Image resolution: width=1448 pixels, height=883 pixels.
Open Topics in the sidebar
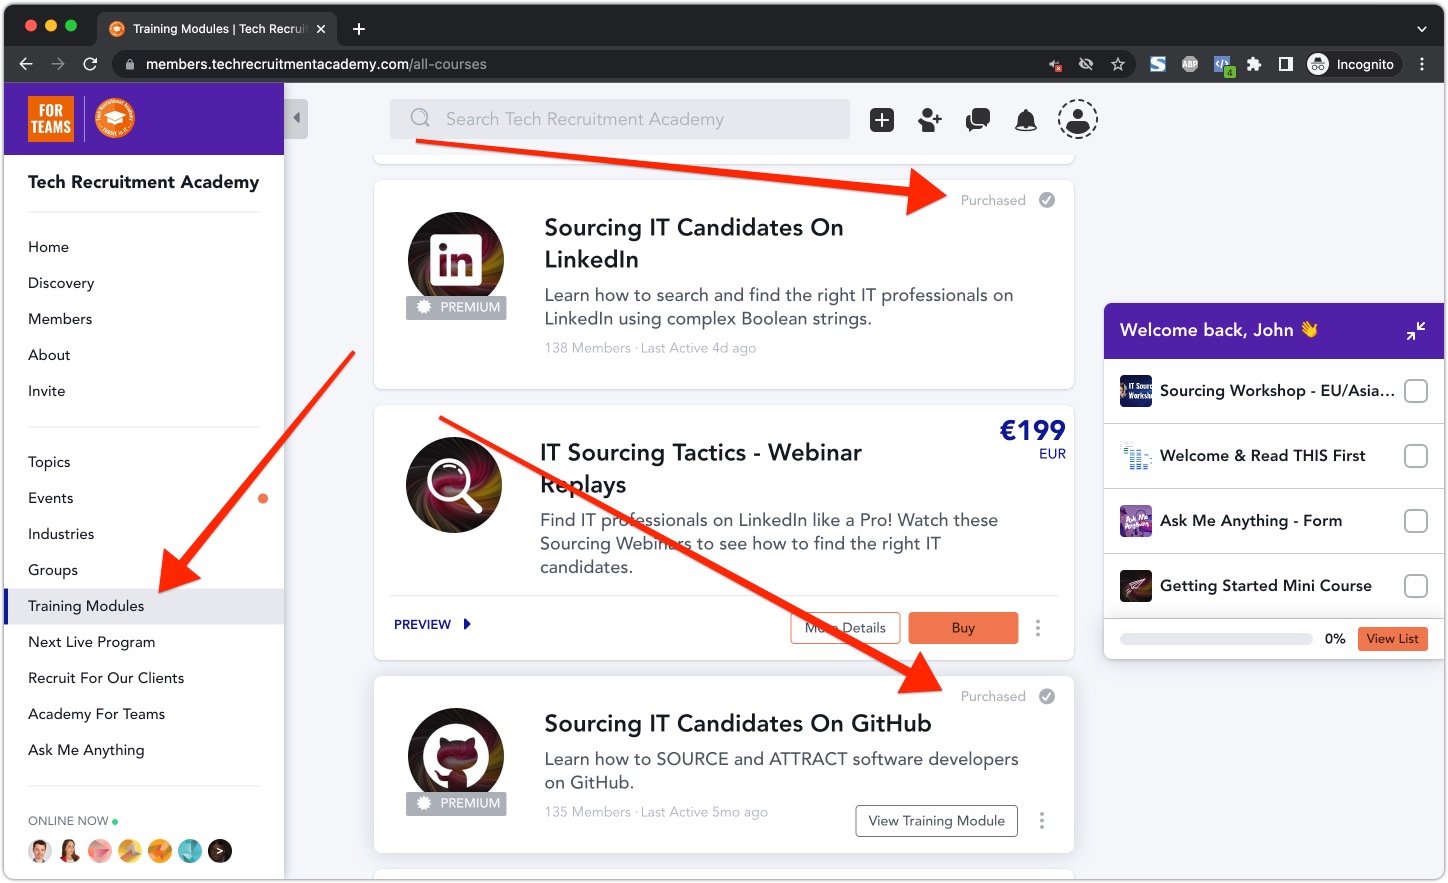(49, 462)
